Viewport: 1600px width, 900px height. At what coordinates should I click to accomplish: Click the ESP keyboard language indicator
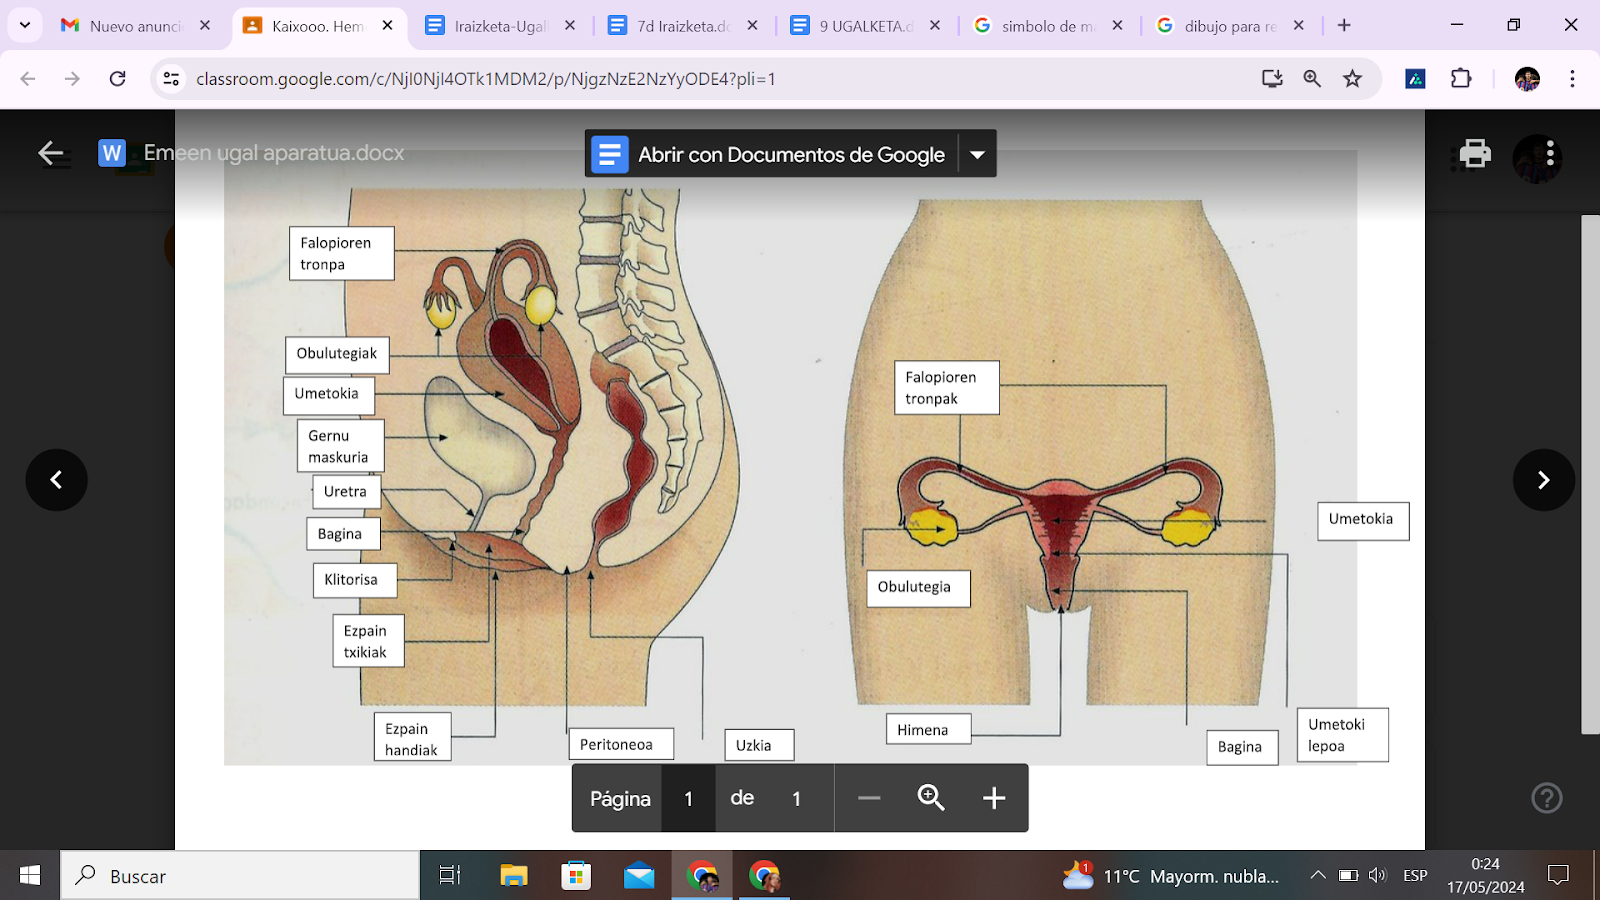click(1415, 875)
